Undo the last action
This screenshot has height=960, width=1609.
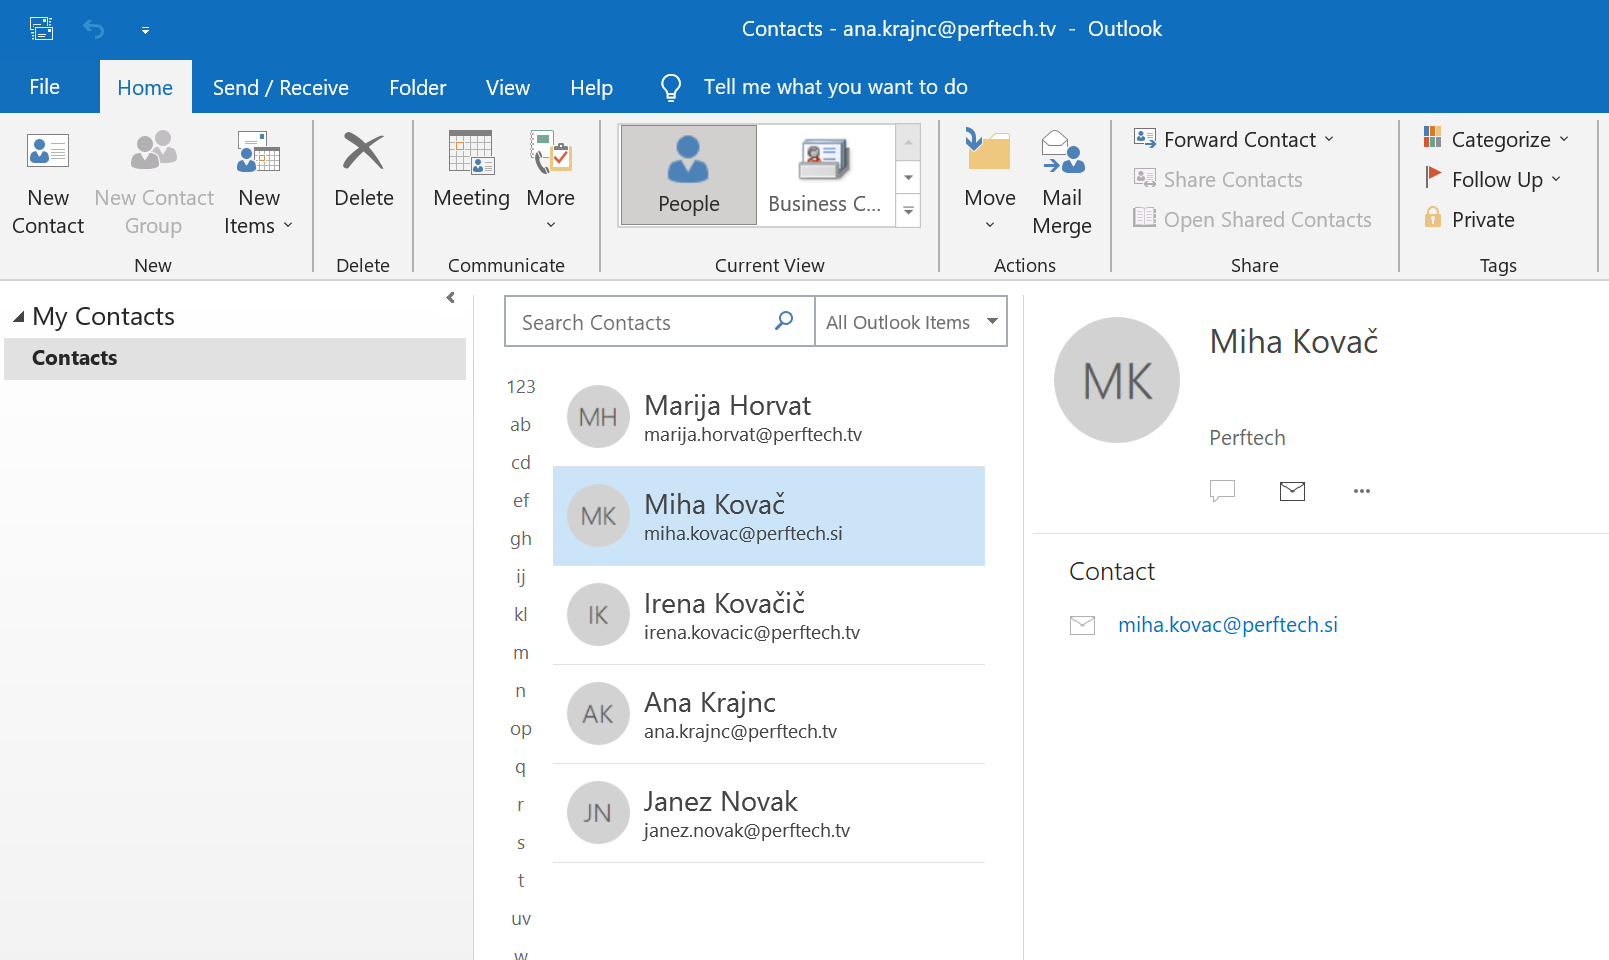93,29
